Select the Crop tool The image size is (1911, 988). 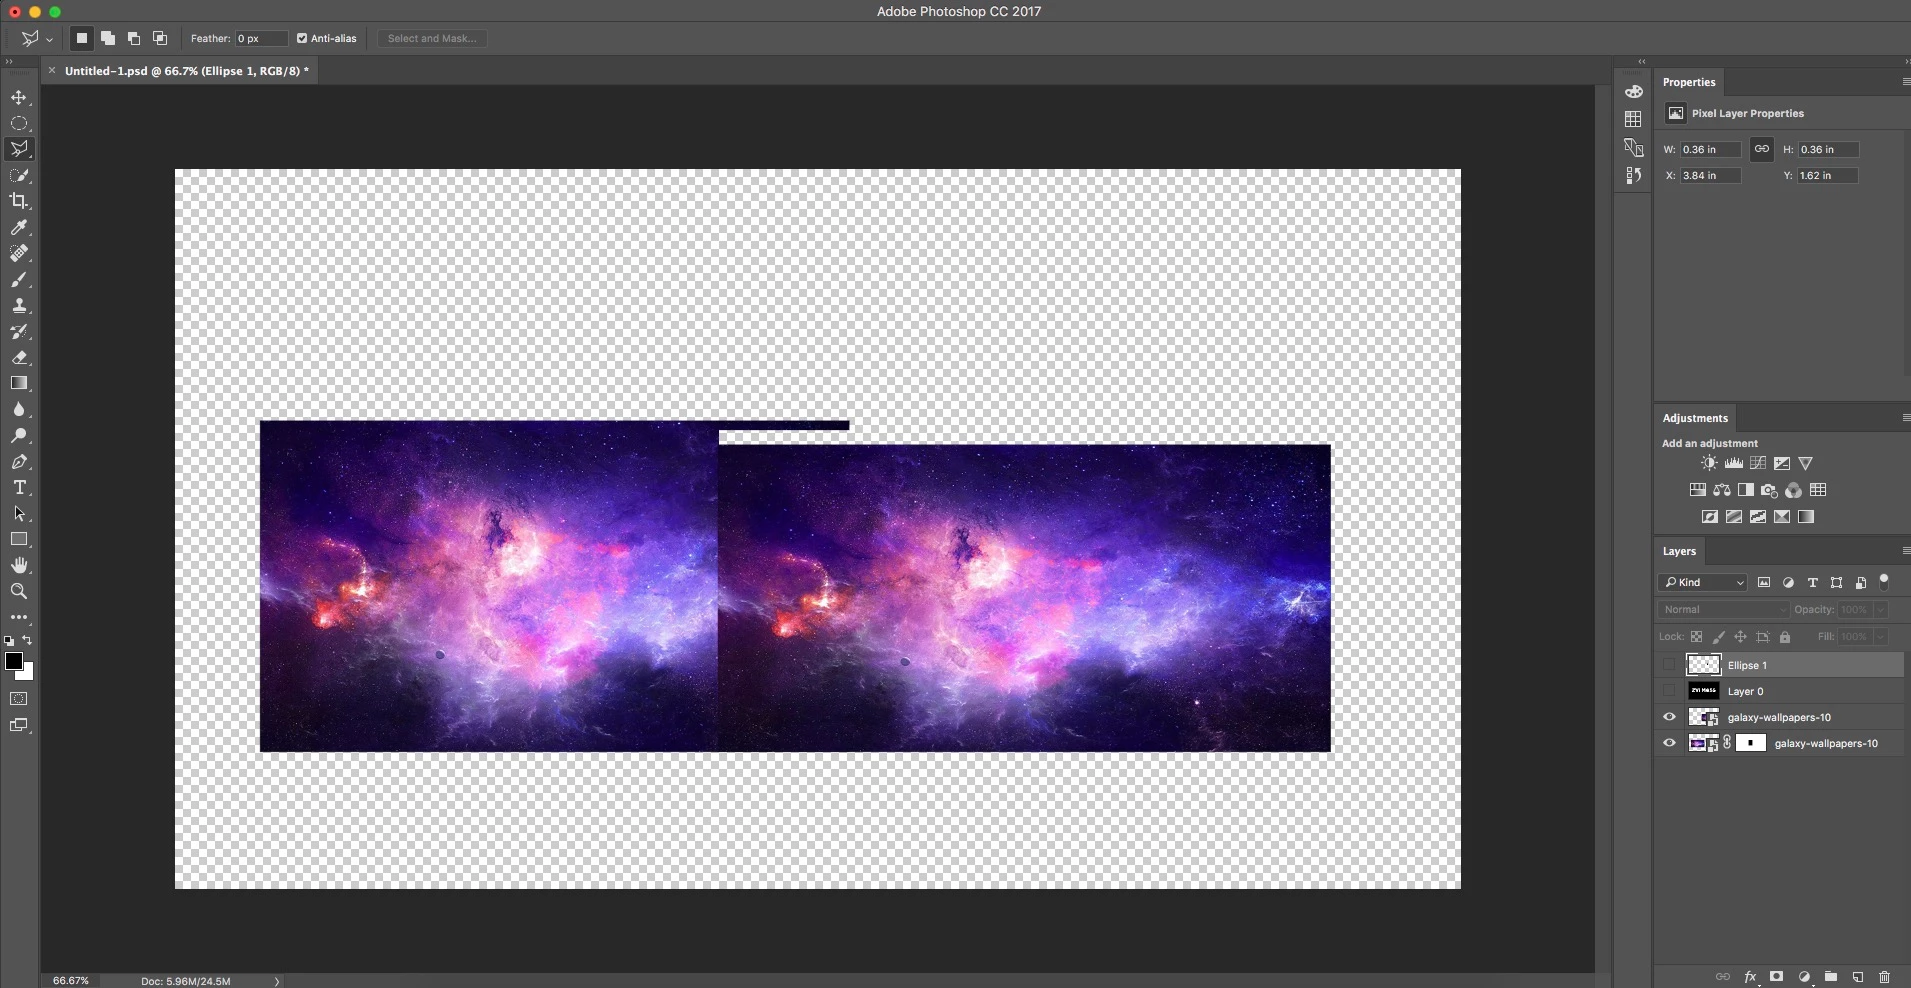click(19, 201)
